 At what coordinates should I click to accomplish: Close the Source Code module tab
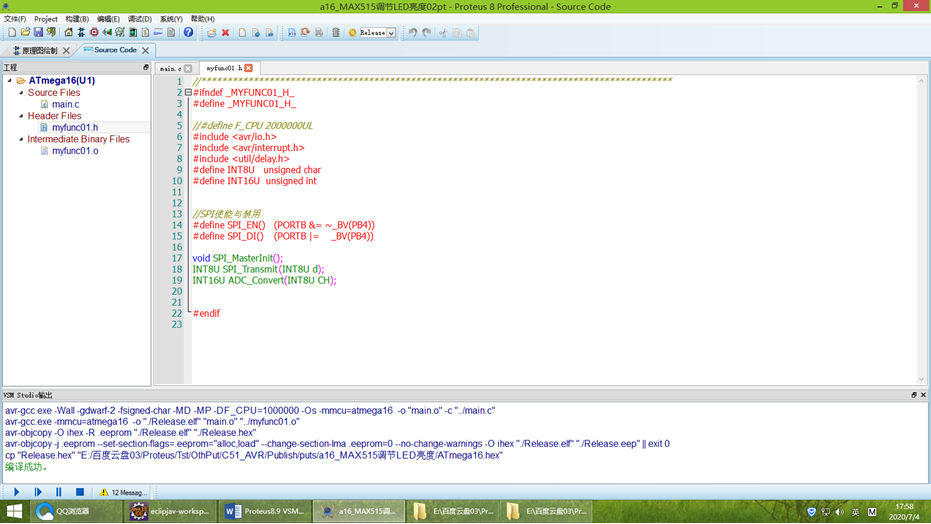point(145,50)
